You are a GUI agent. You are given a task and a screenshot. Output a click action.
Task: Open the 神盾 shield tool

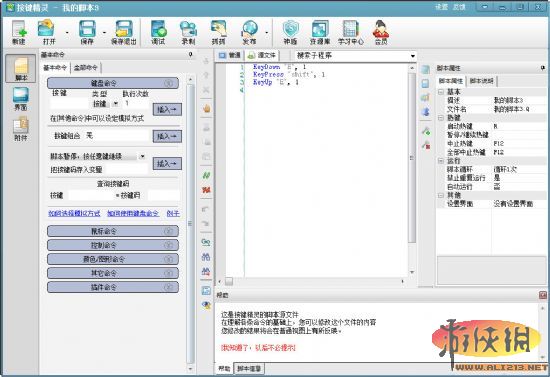[290, 32]
